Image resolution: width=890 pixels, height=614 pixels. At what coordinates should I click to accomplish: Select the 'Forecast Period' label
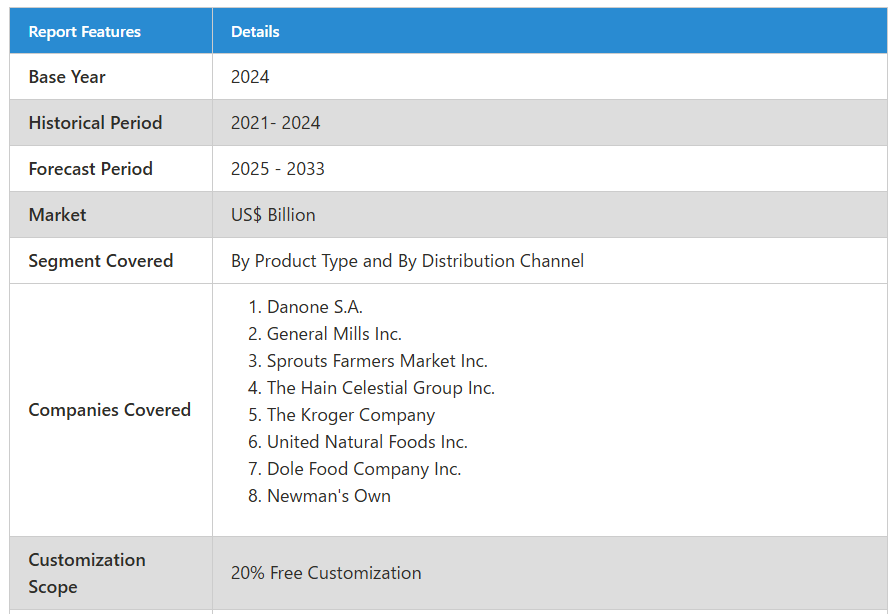click(x=90, y=169)
